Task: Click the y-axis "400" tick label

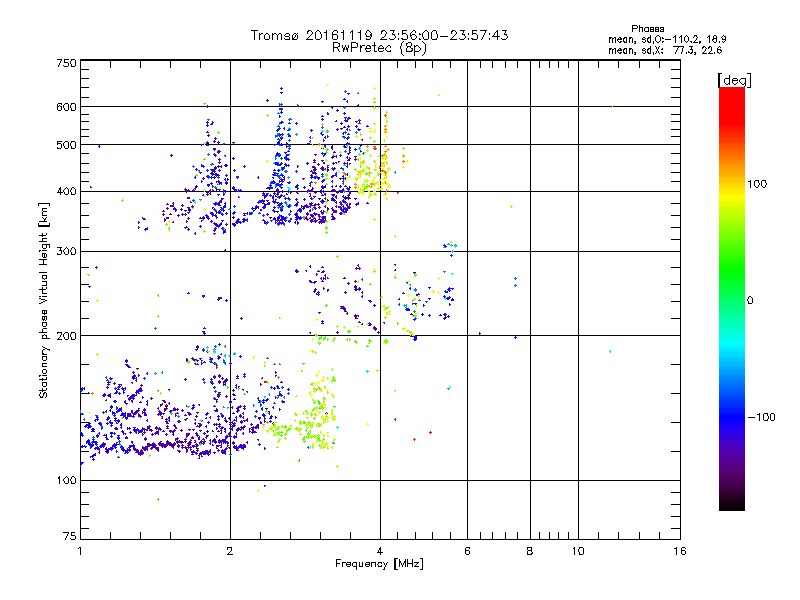Action: pos(66,191)
